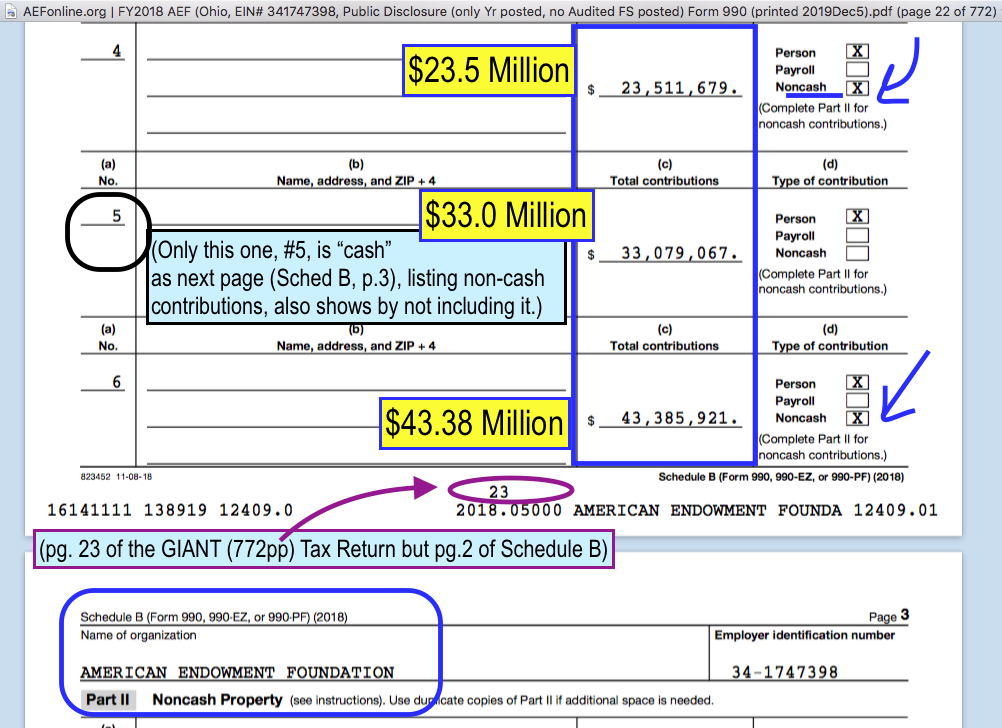
Task: Select the yellow $43.38 Million label
Action: (474, 423)
